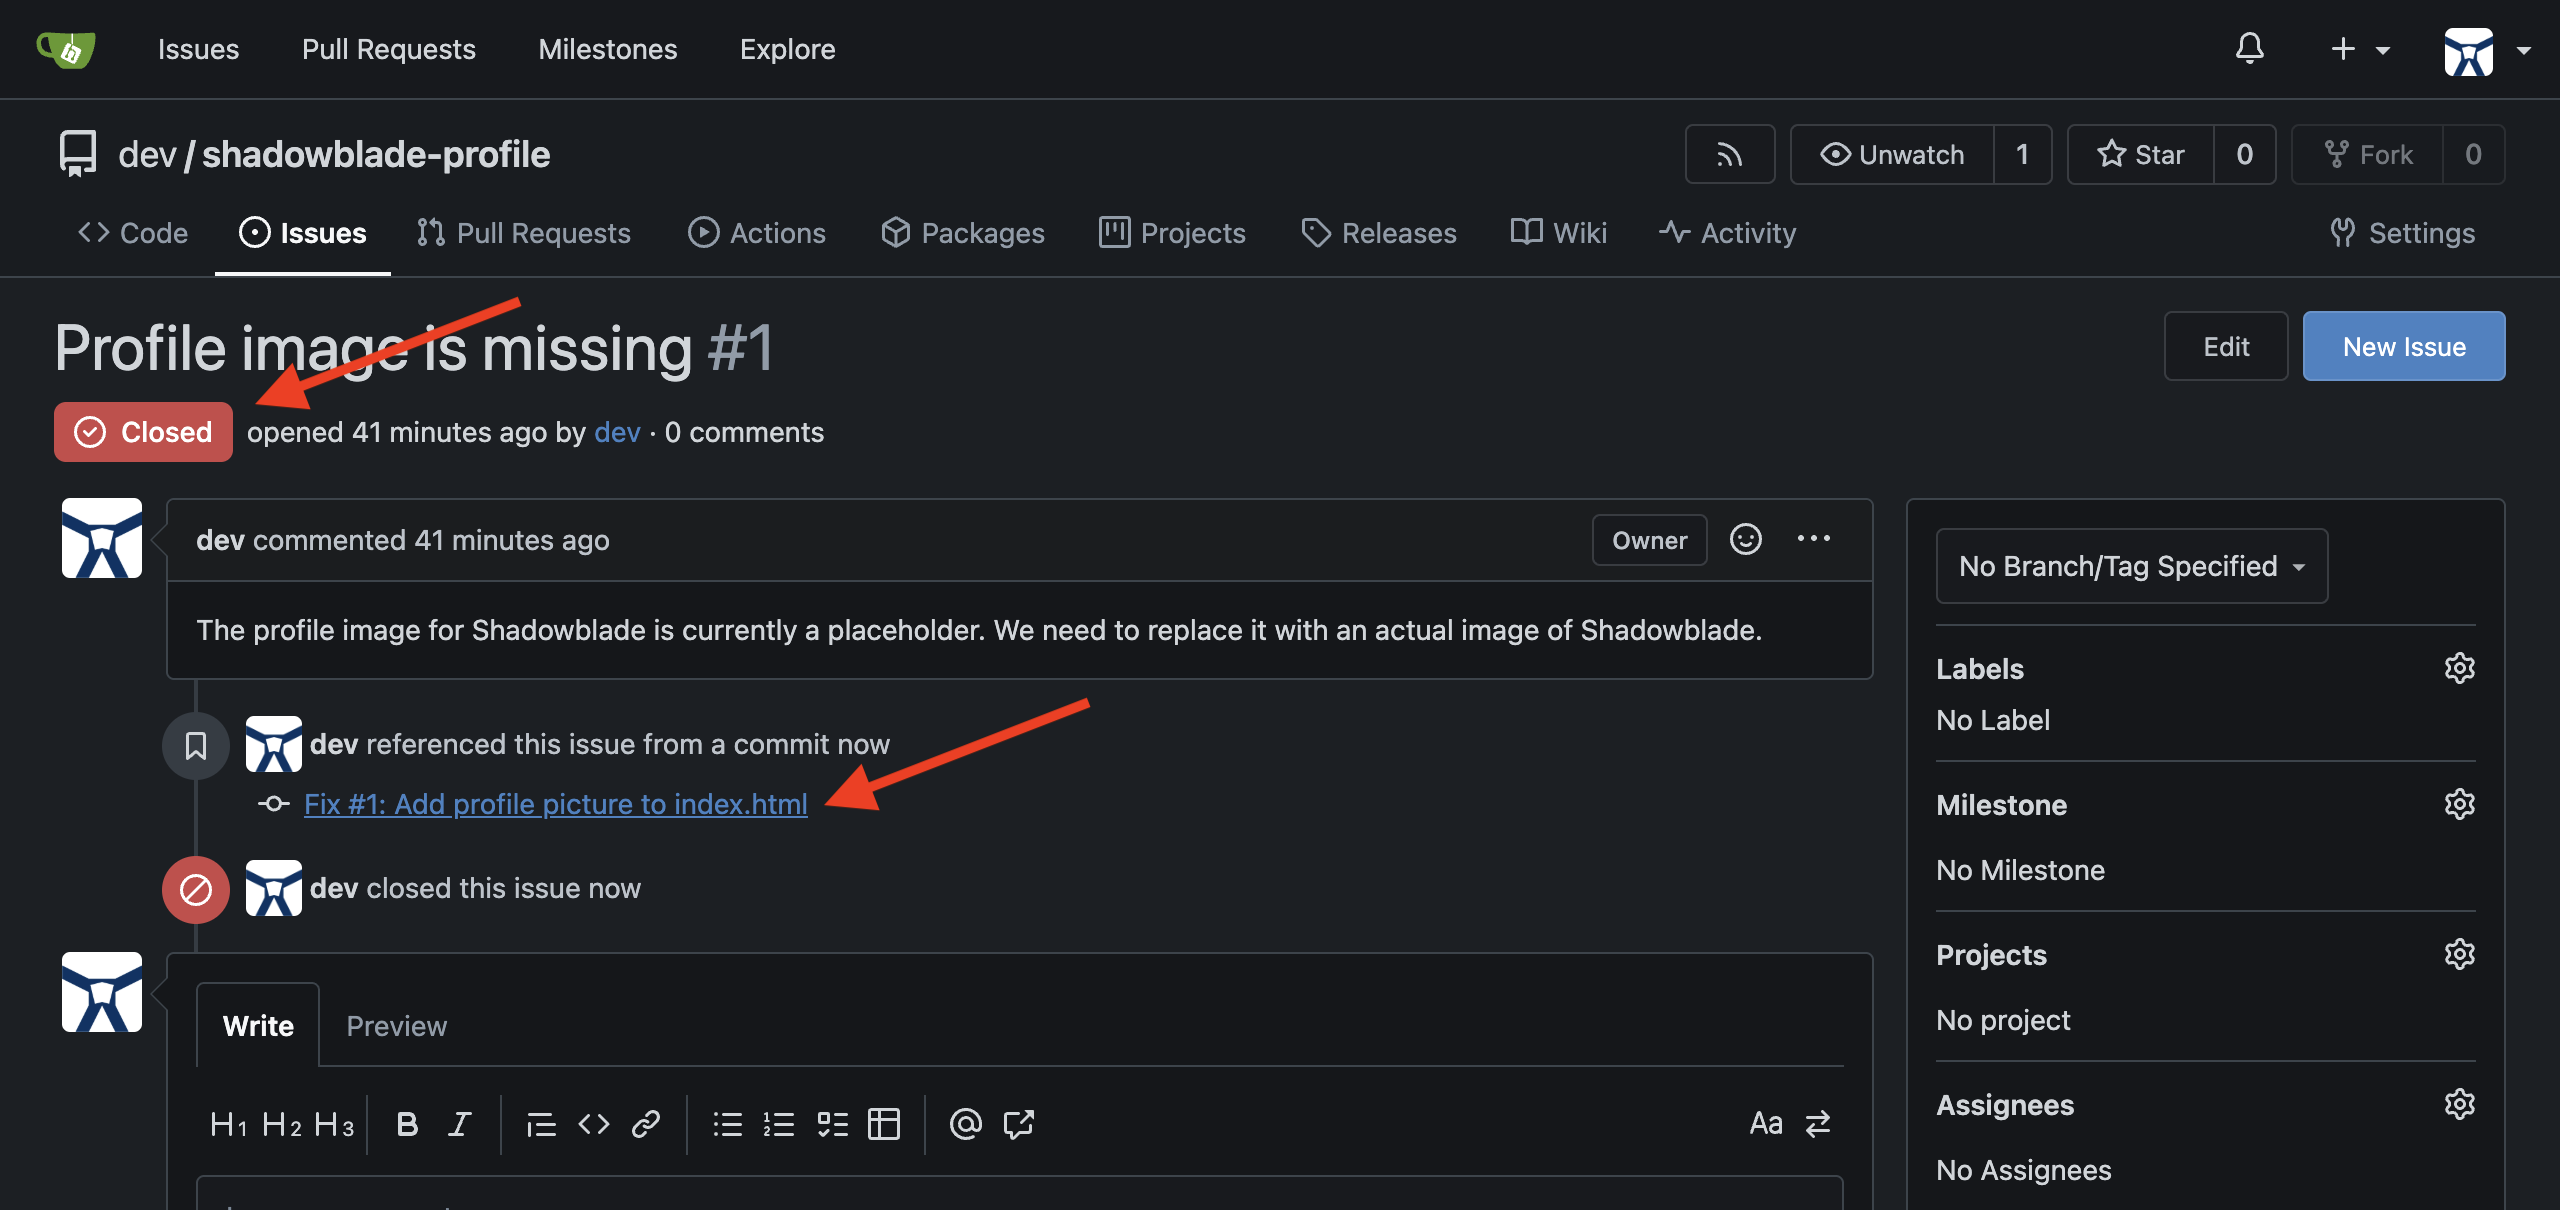Viewport: 2560px width, 1210px height.
Task: Toggle Star on the repository
Action: [x=2141, y=154]
